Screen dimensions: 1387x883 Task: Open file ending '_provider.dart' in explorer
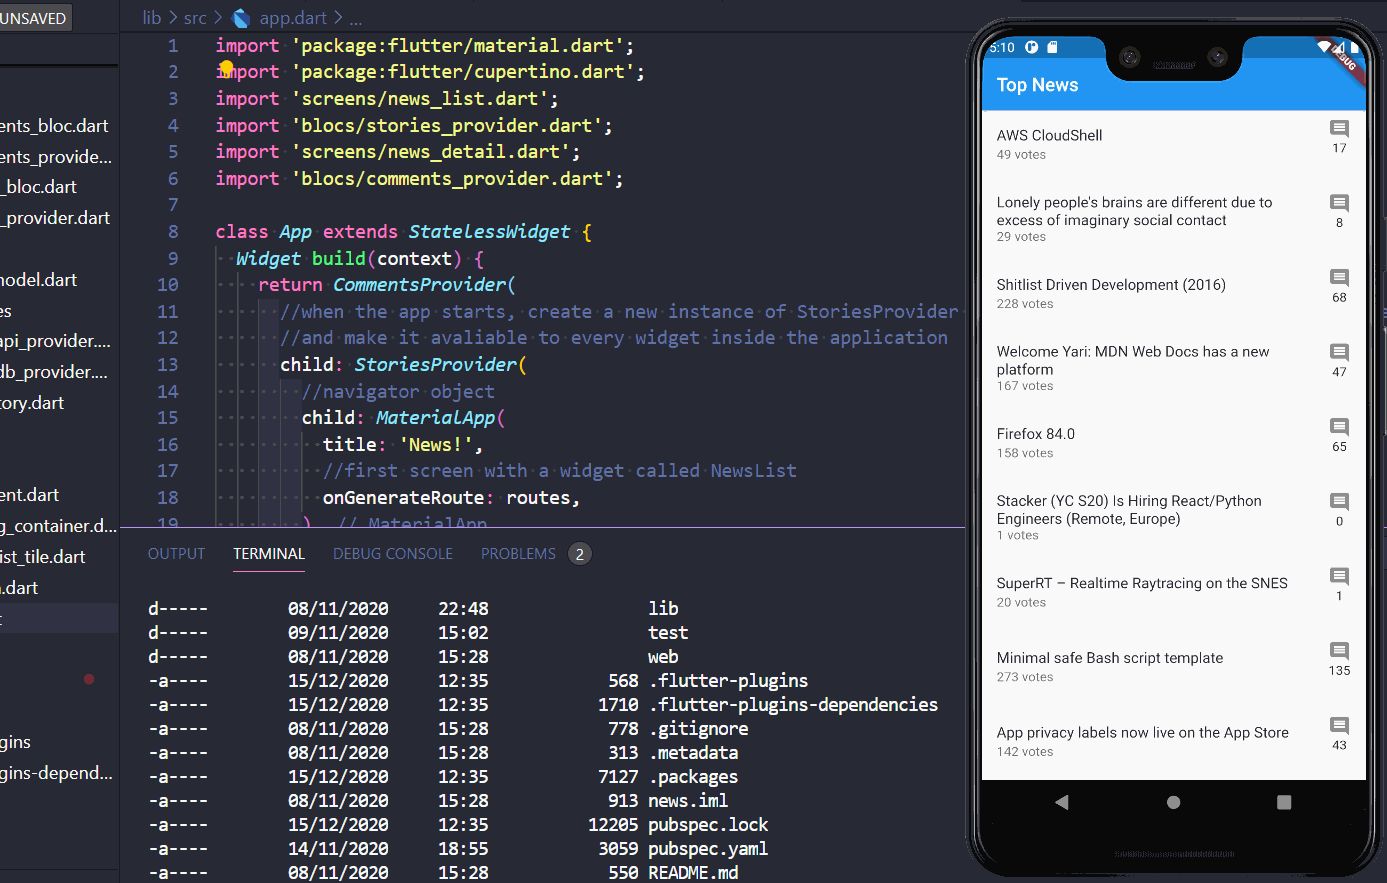coord(55,218)
